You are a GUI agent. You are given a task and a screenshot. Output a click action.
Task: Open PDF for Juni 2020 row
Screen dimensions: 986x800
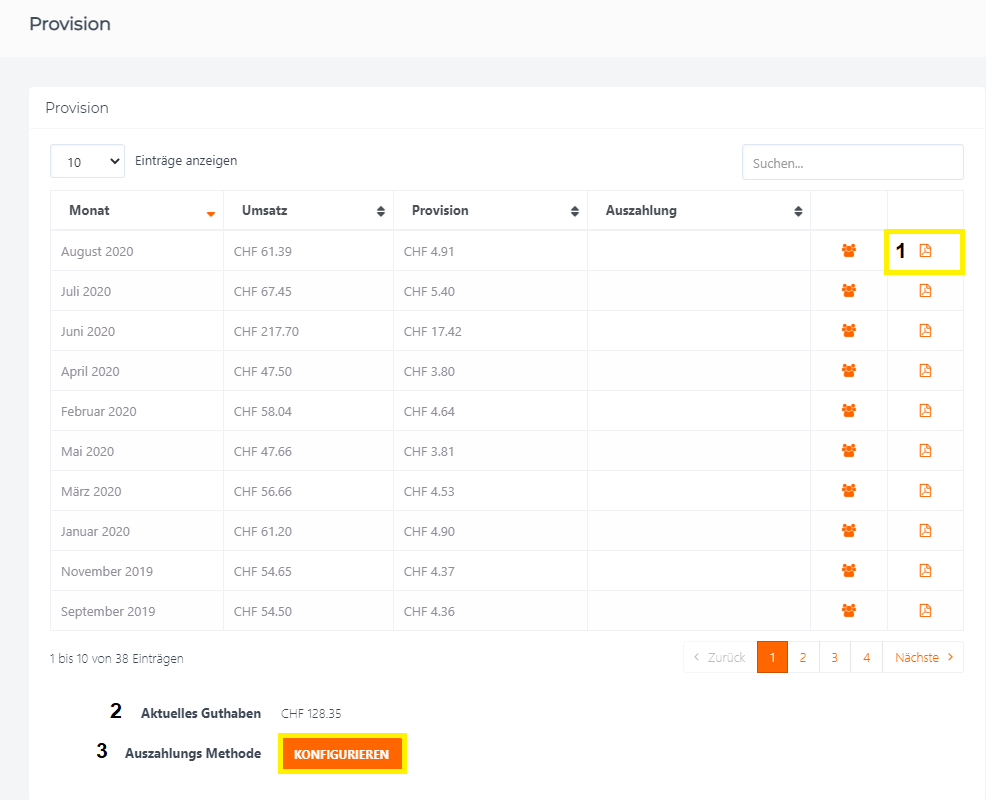(x=925, y=331)
